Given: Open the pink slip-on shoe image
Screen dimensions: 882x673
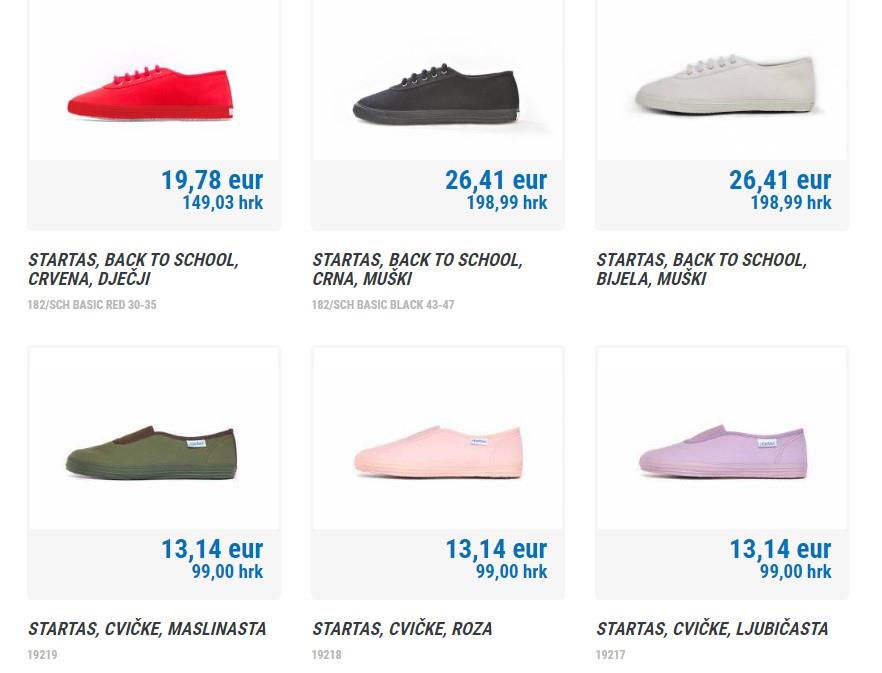Looking at the screenshot, I should pyautogui.click(x=438, y=452).
